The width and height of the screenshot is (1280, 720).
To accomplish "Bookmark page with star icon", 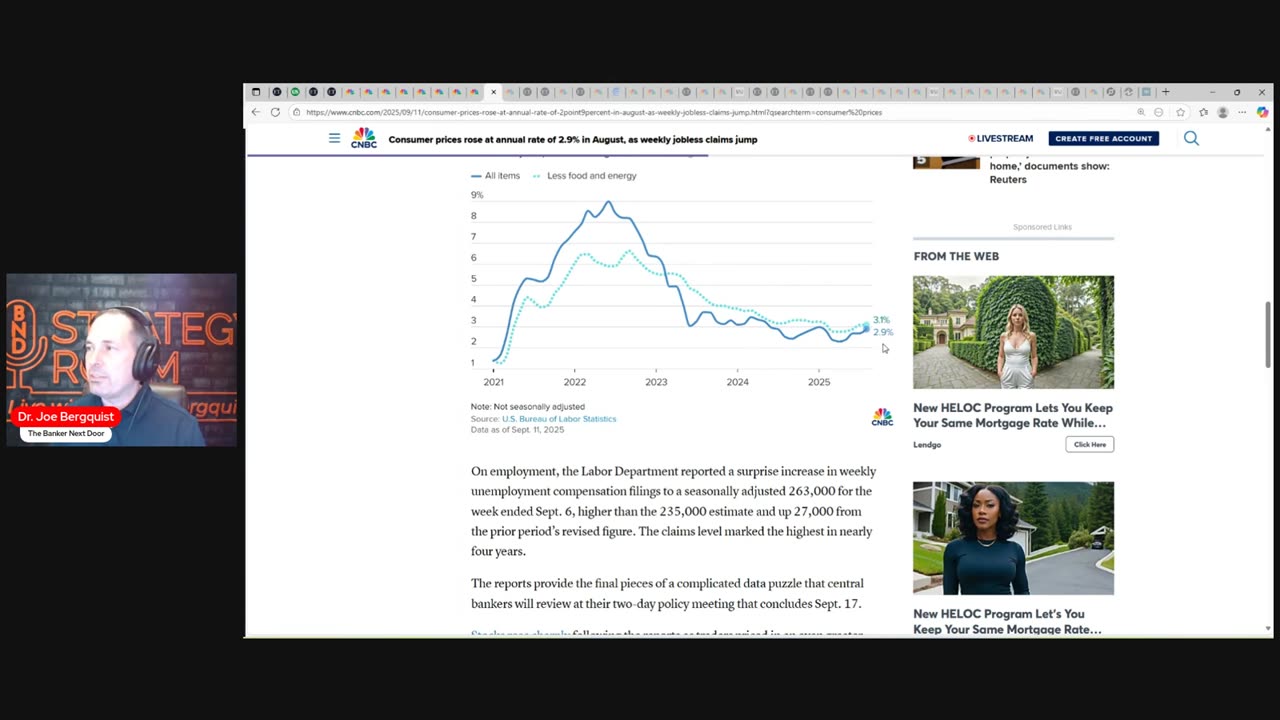I will click(x=1181, y=112).
